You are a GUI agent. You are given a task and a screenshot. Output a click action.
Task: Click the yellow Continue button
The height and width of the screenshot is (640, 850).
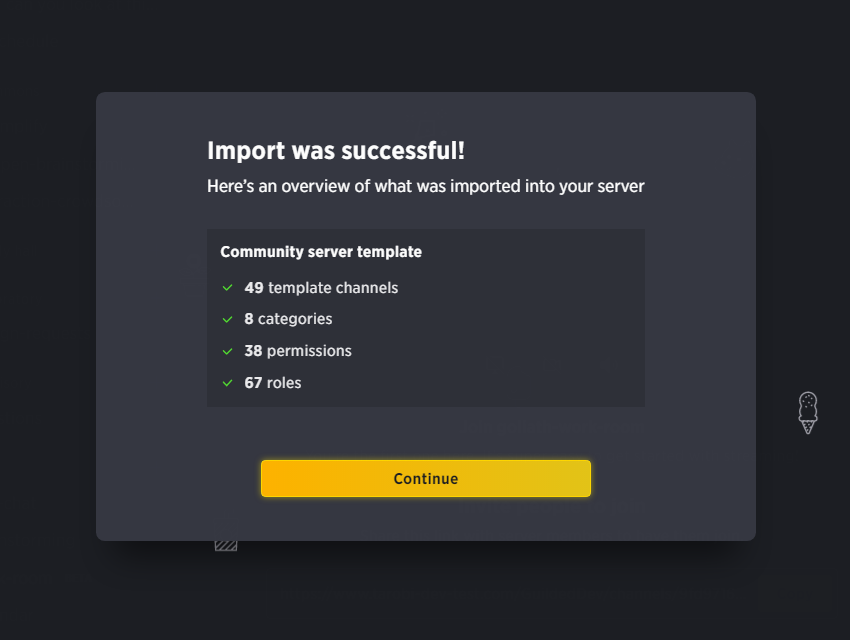click(x=426, y=479)
